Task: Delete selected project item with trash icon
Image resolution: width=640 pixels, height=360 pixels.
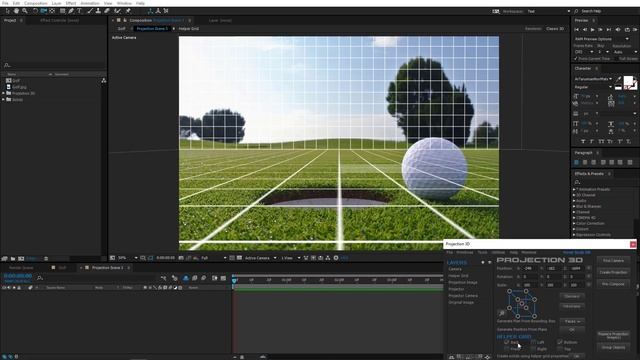Action: click(x=46, y=258)
